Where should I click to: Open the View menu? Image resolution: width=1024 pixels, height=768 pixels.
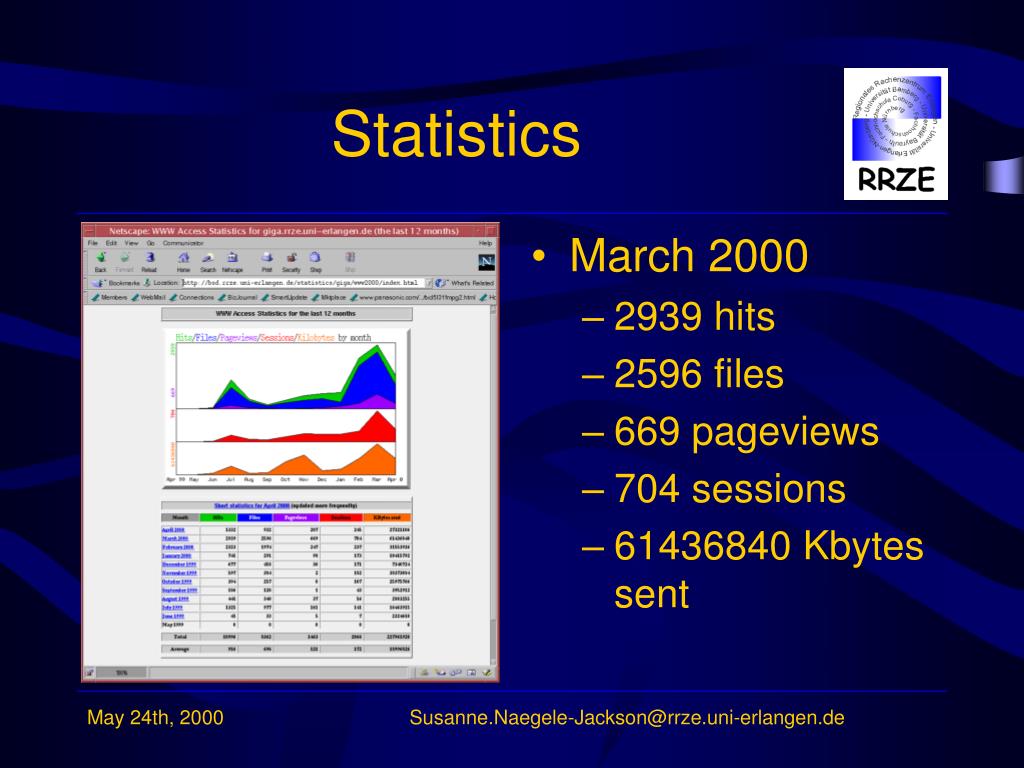point(131,243)
